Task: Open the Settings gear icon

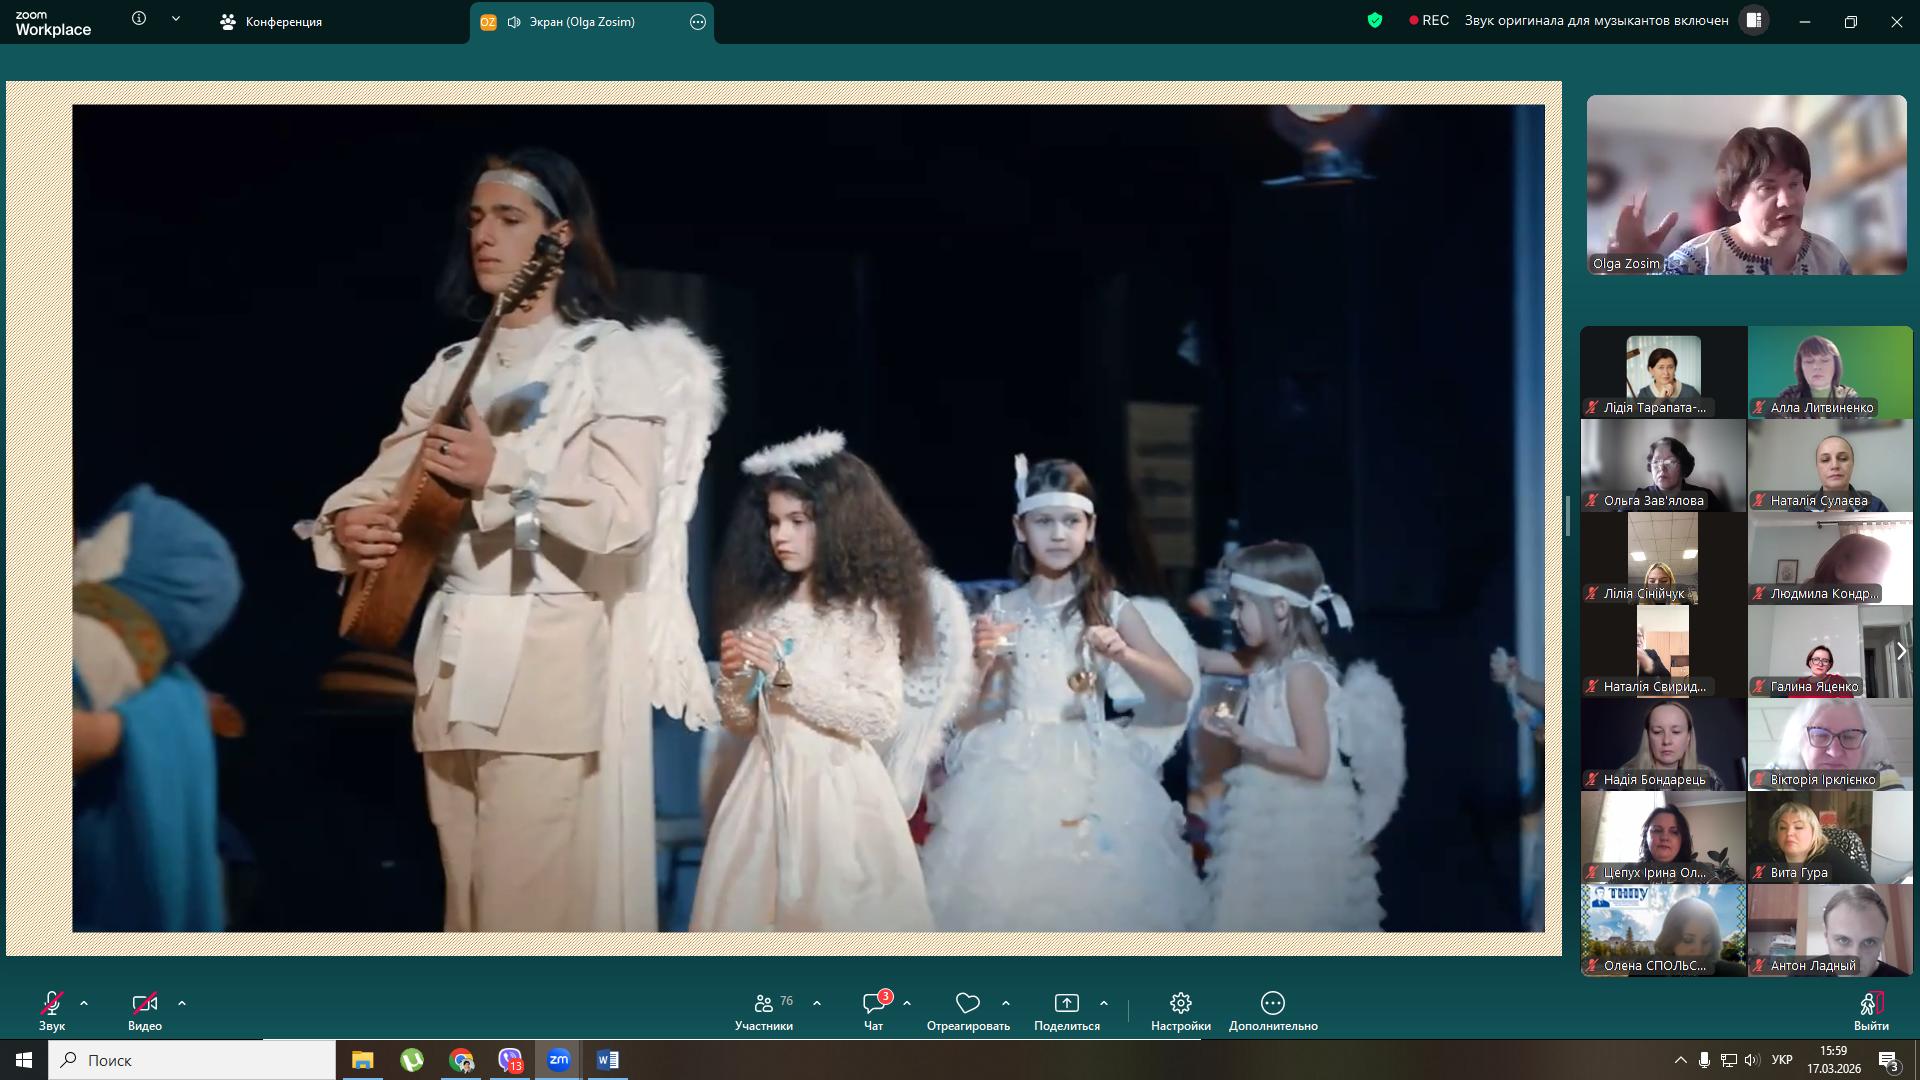Action: pos(1180,1003)
